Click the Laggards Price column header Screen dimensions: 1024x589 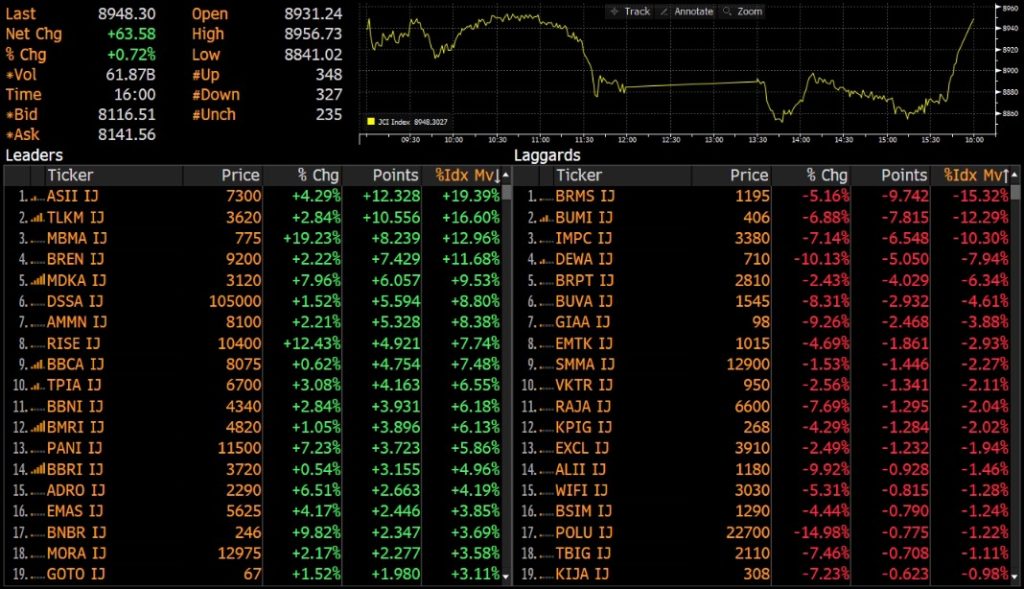(748, 175)
